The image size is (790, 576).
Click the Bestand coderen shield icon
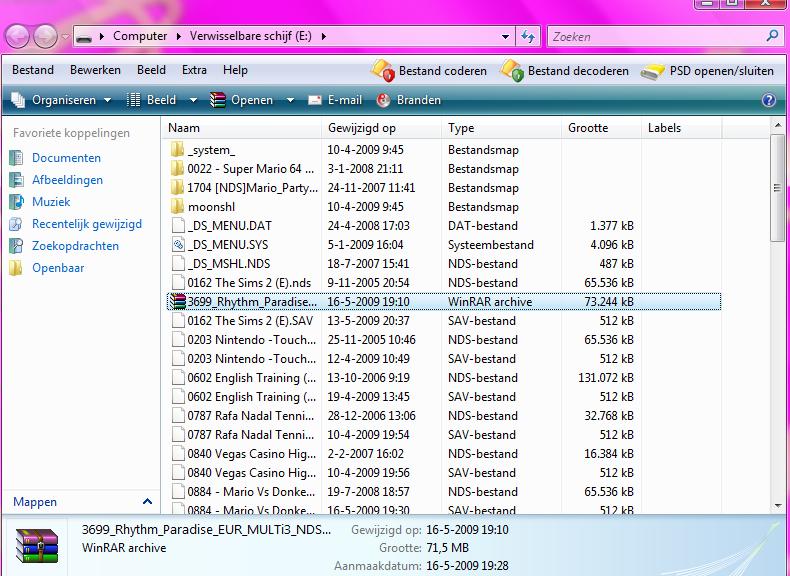point(382,70)
